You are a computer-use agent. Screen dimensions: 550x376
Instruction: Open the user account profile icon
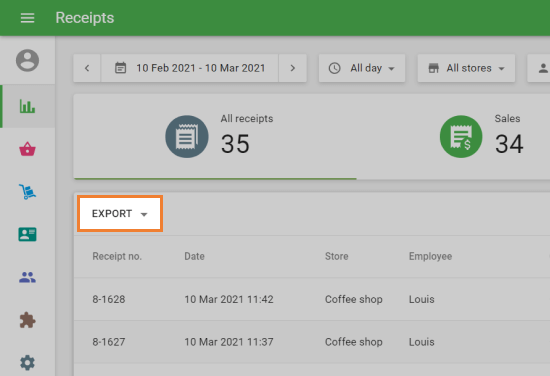27,60
